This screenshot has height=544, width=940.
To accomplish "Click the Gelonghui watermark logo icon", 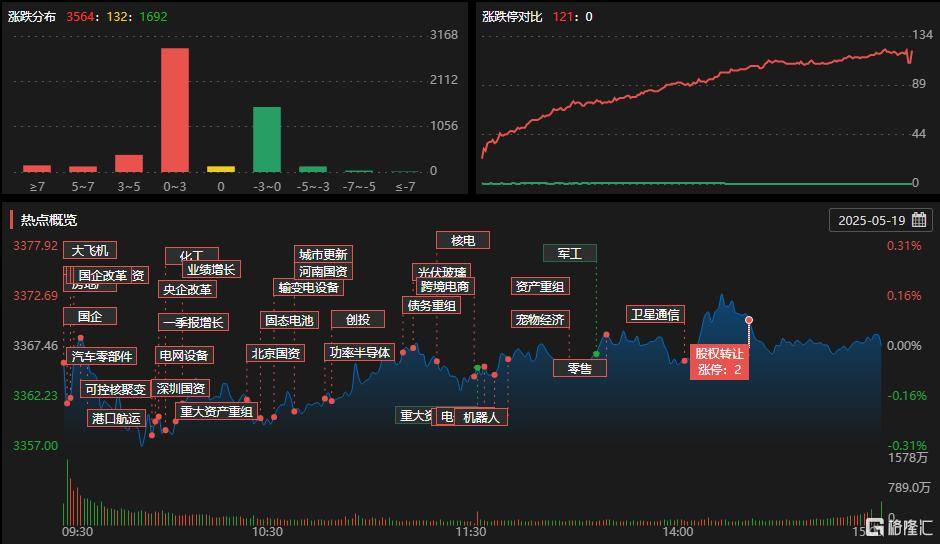I will coord(875,527).
